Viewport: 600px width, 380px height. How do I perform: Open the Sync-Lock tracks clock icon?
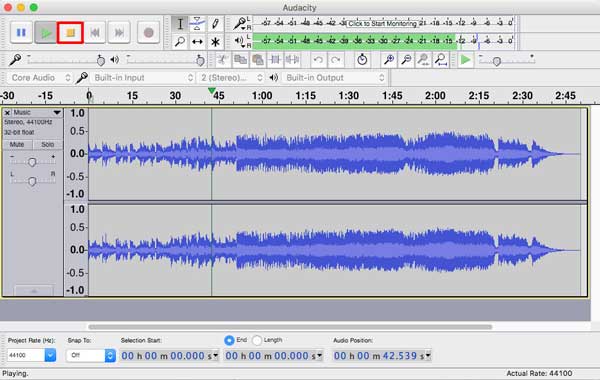tap(362, 60)
